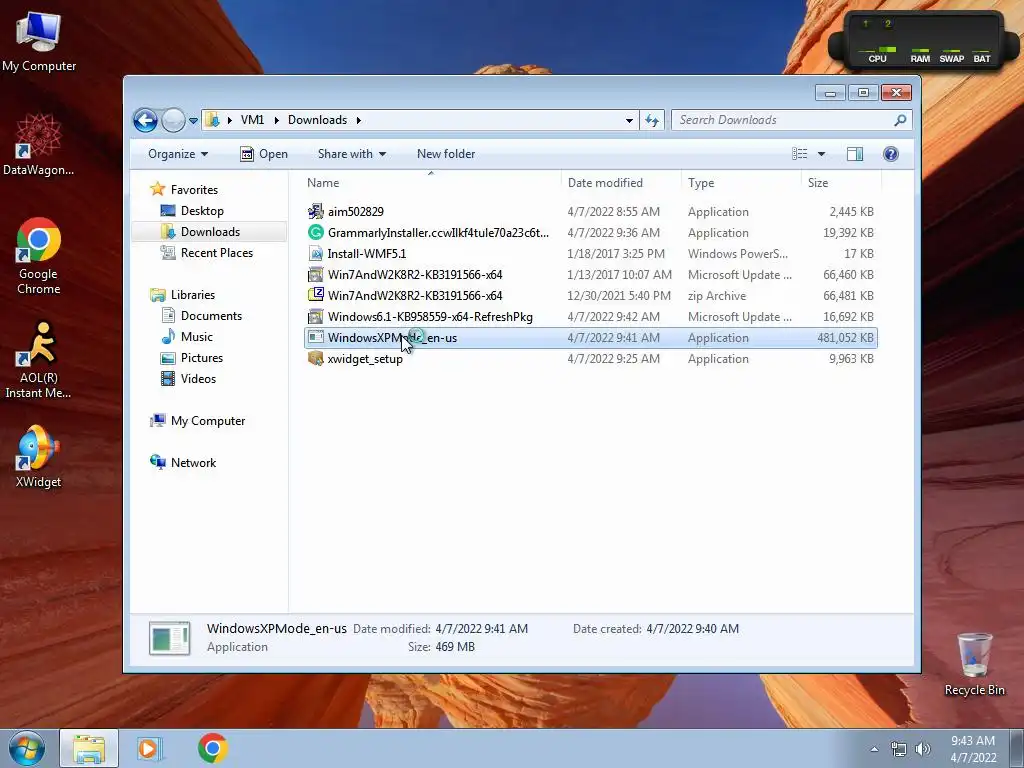Select the Win7AndW2K8R2 zip Archive icon
This screenshot has height=768, width=1024.
(315, 295)
